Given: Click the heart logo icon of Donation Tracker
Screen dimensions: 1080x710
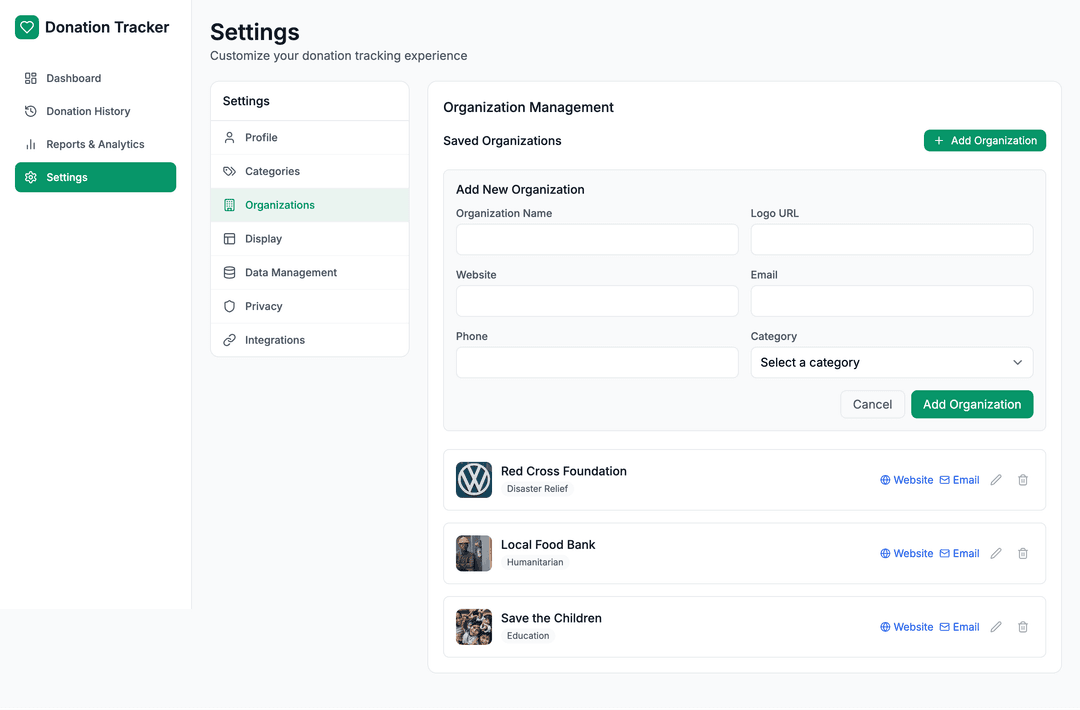Looking at the screenshot, I should point(27,28).
